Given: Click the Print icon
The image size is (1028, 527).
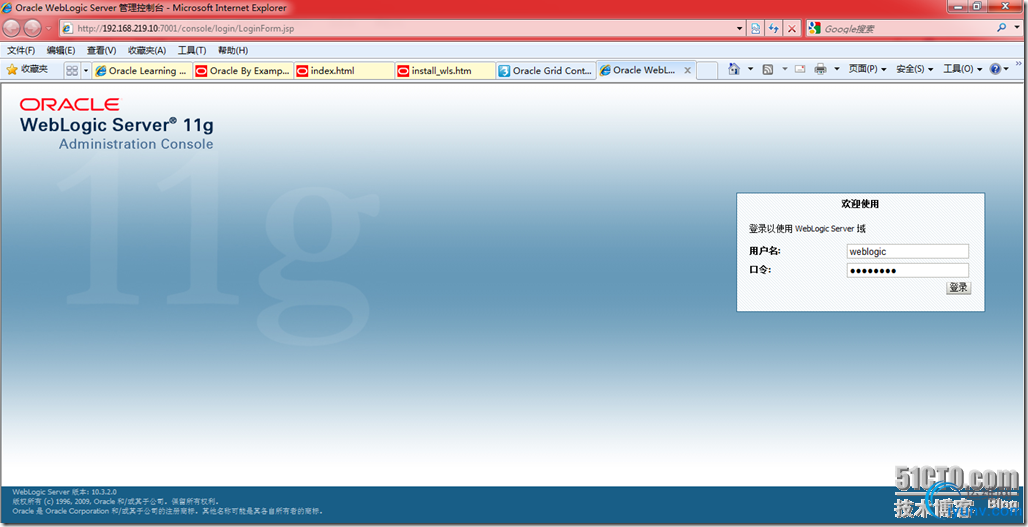Looking at the screenshot, I should point(820,69).
